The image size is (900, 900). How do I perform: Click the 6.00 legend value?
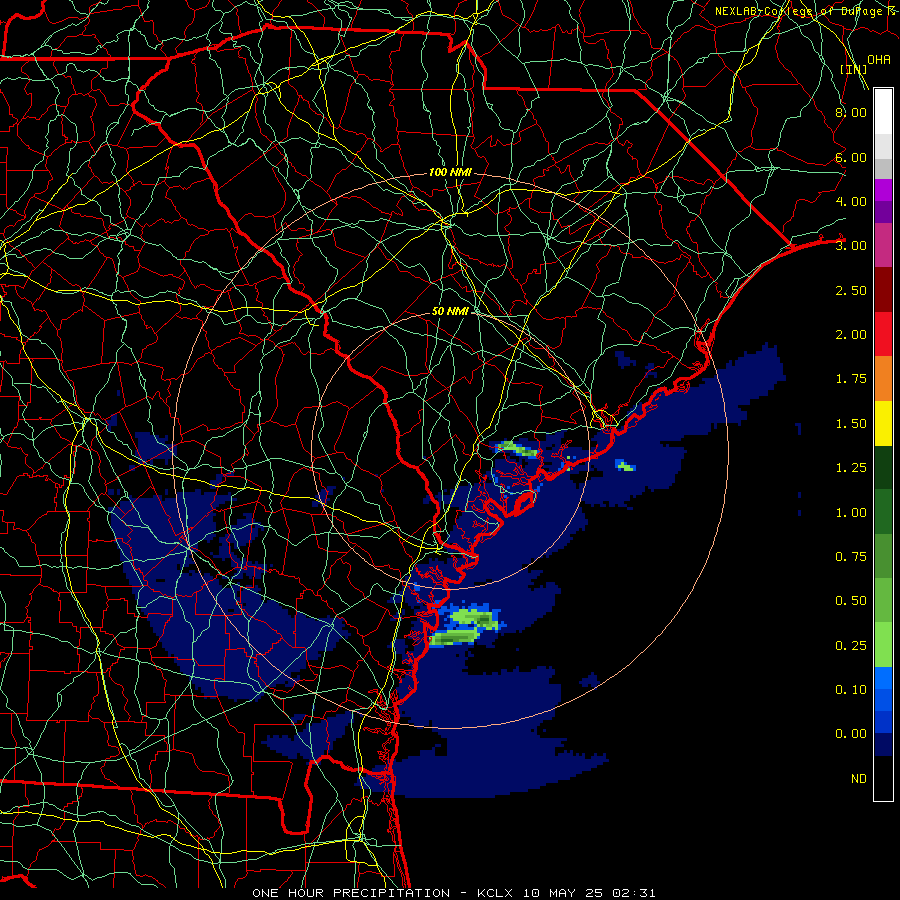[851, 157]
